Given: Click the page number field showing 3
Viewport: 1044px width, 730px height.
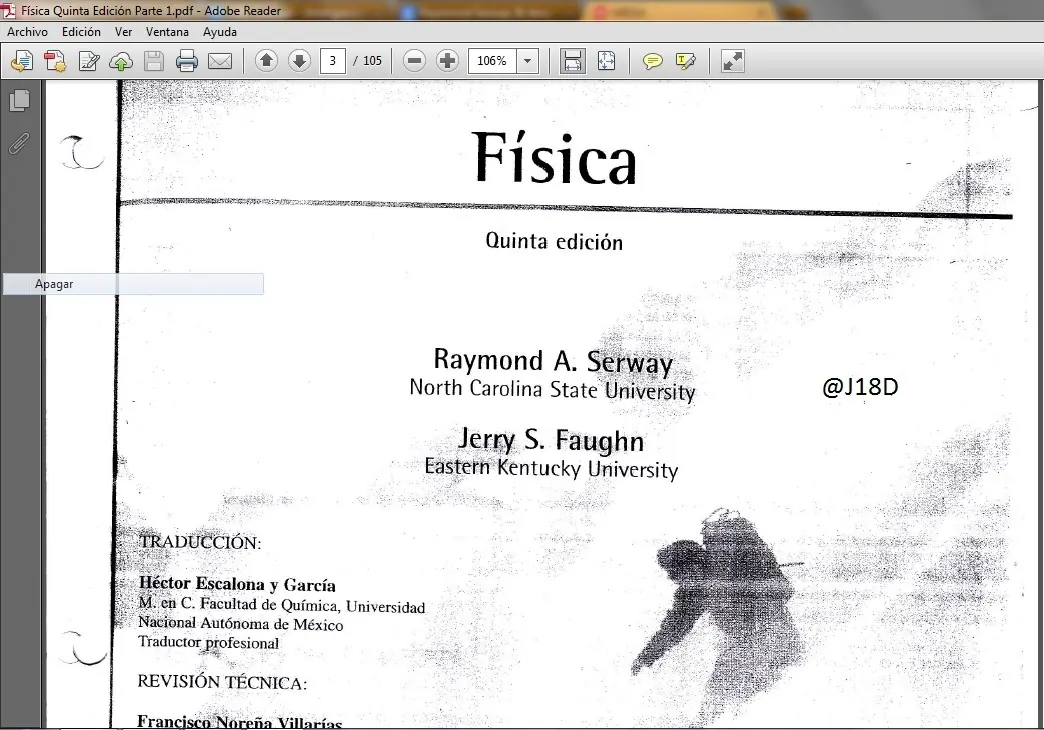Looking at the screenshot, I should 332,61.
